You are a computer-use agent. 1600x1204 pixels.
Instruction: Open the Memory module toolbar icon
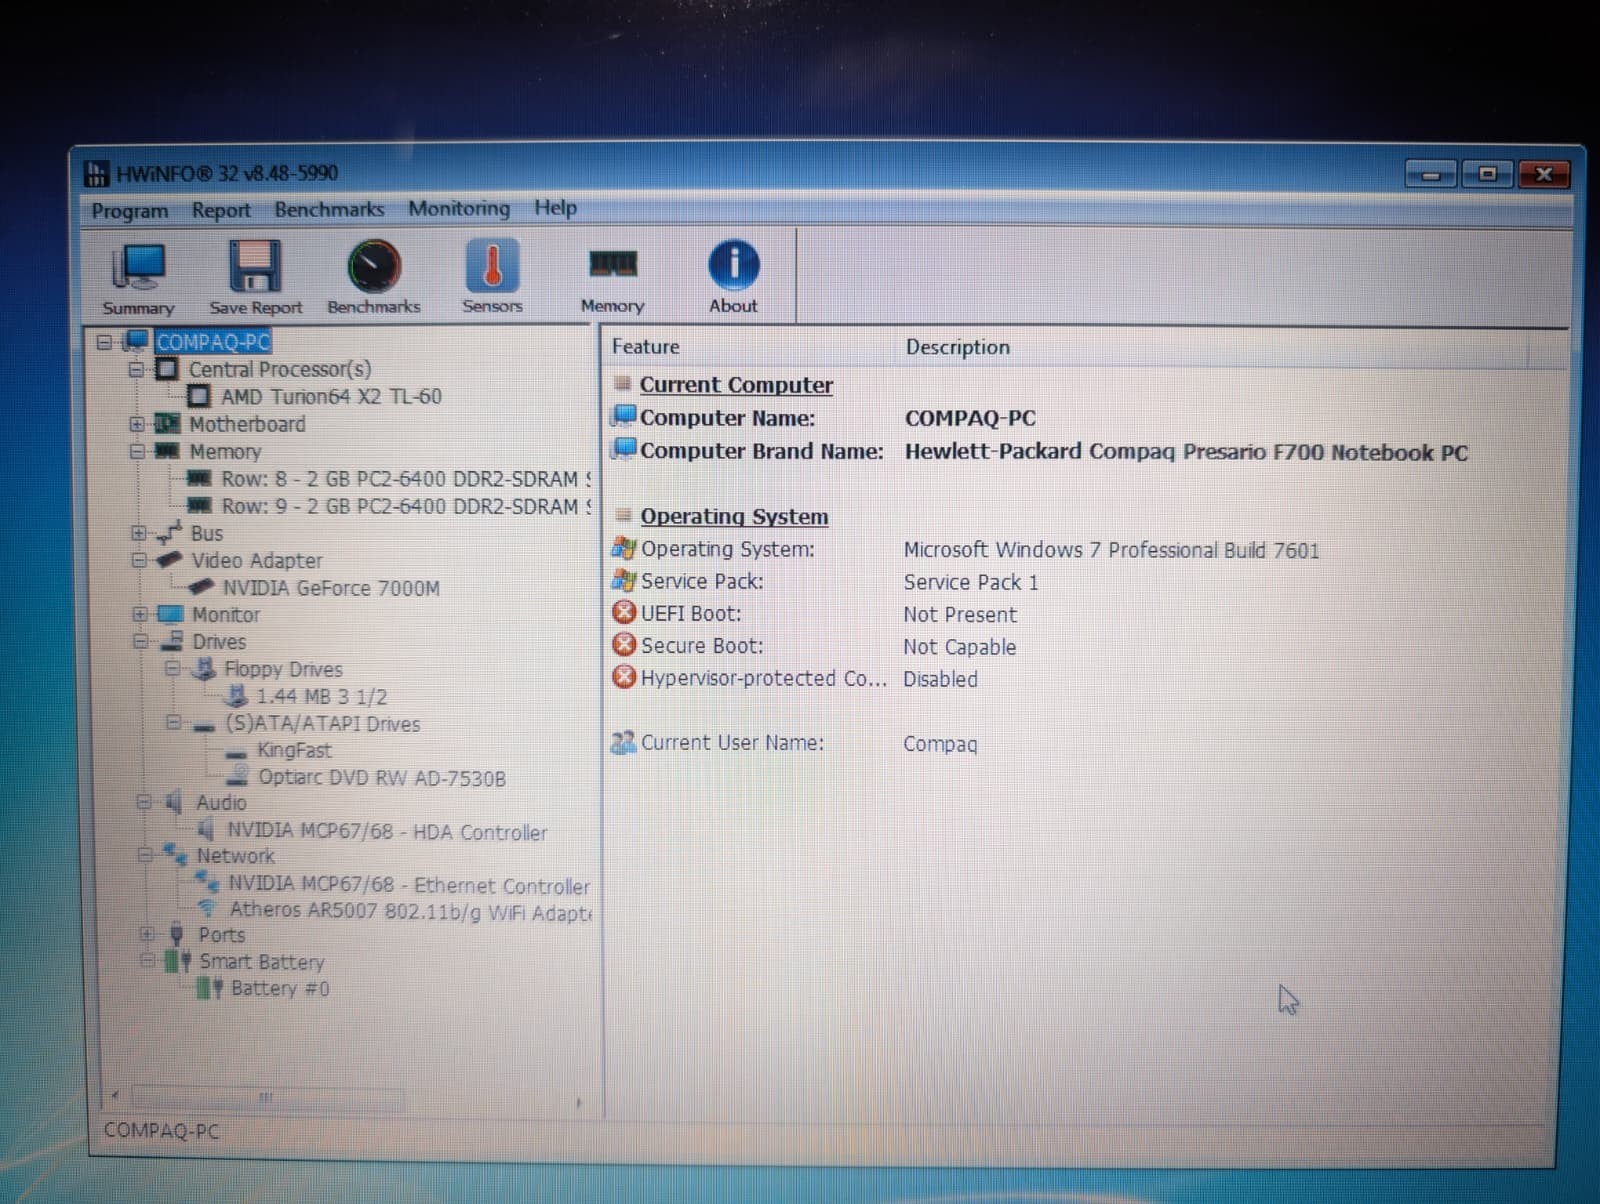pyautogui.click(x=612, y=264)
